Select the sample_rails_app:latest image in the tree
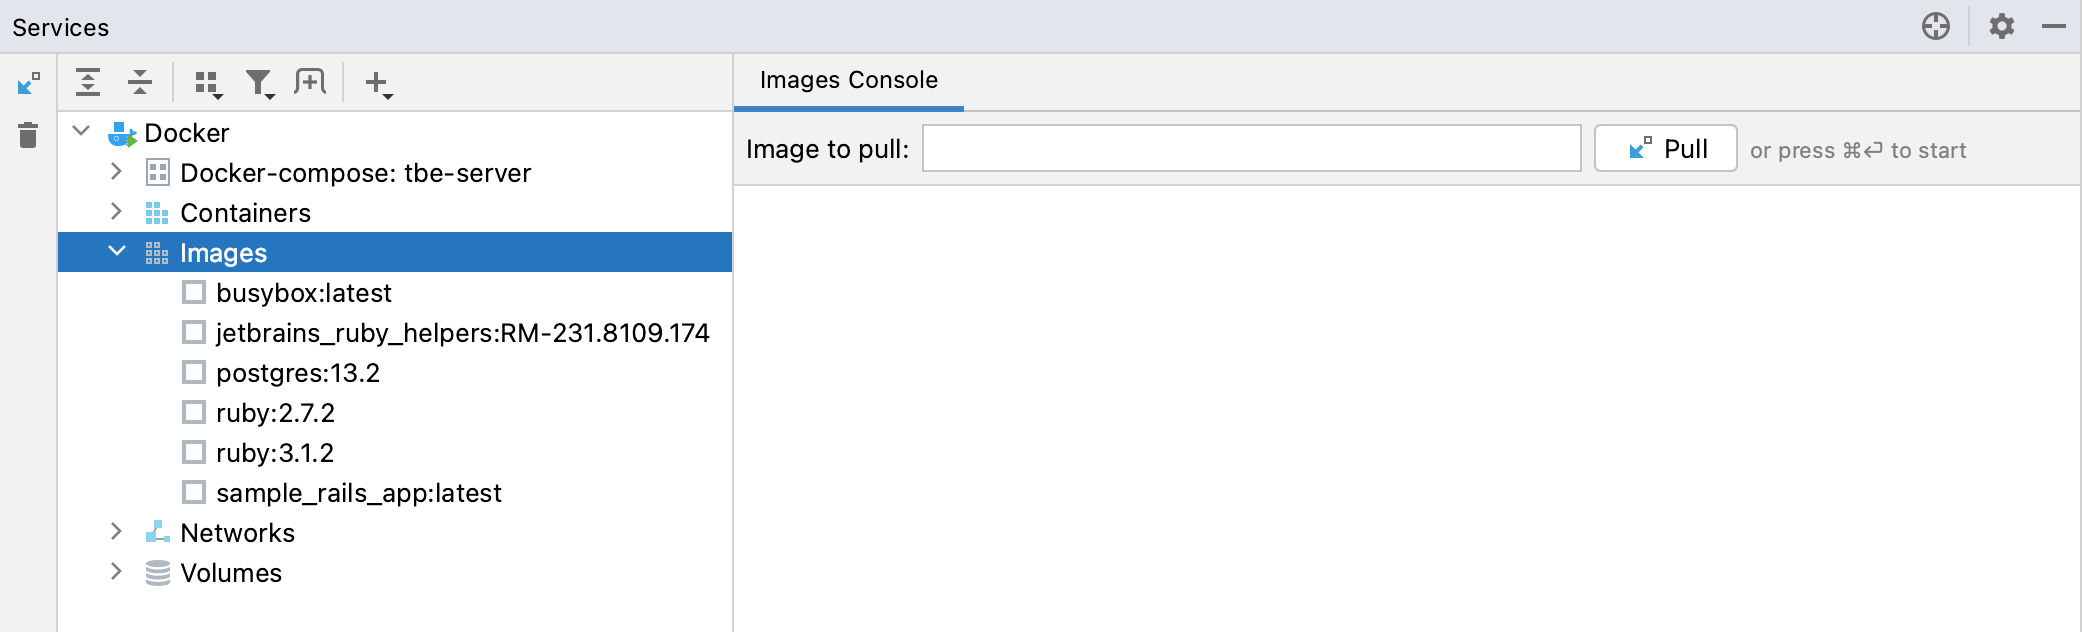Screen dimensions: 2082x632 pos(359,492)
